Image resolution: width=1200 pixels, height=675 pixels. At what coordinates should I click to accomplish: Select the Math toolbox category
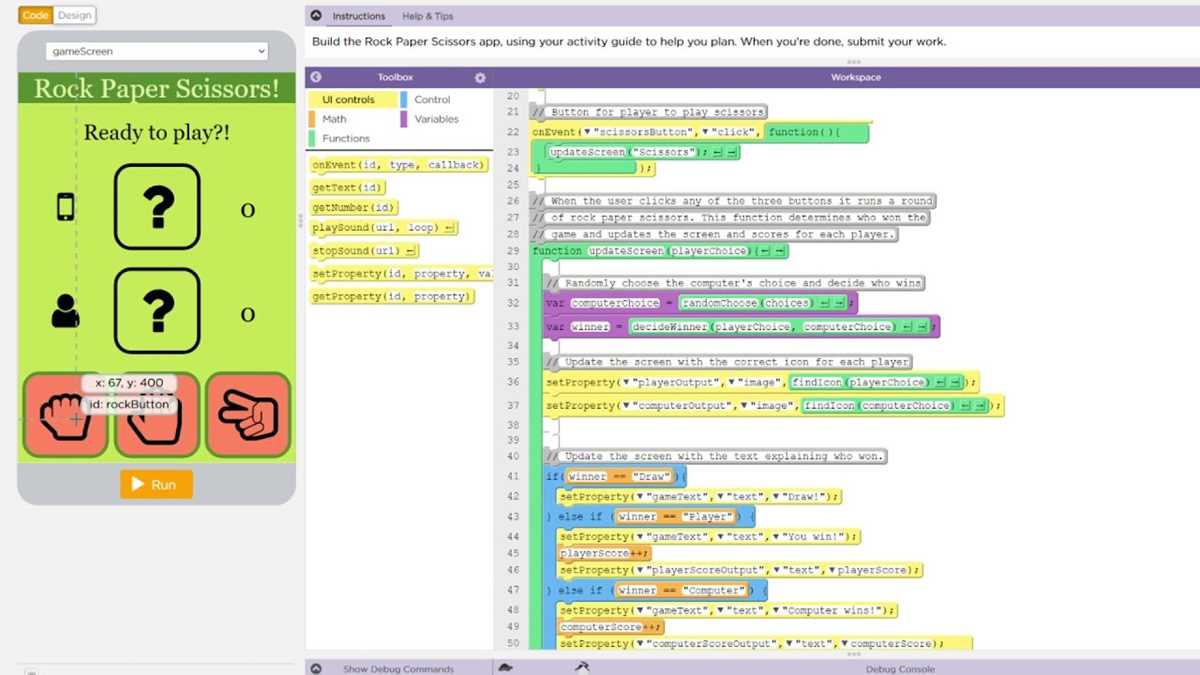[334, 119]
